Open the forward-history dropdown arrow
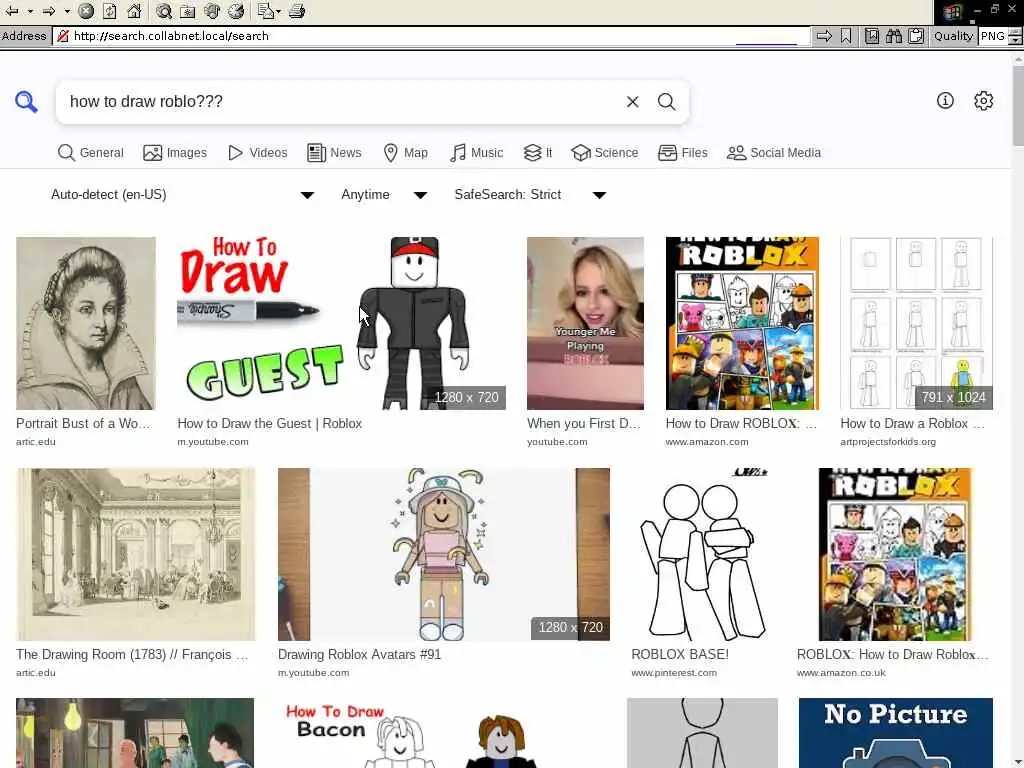The image size is (1024, 768). click(67, 11)
